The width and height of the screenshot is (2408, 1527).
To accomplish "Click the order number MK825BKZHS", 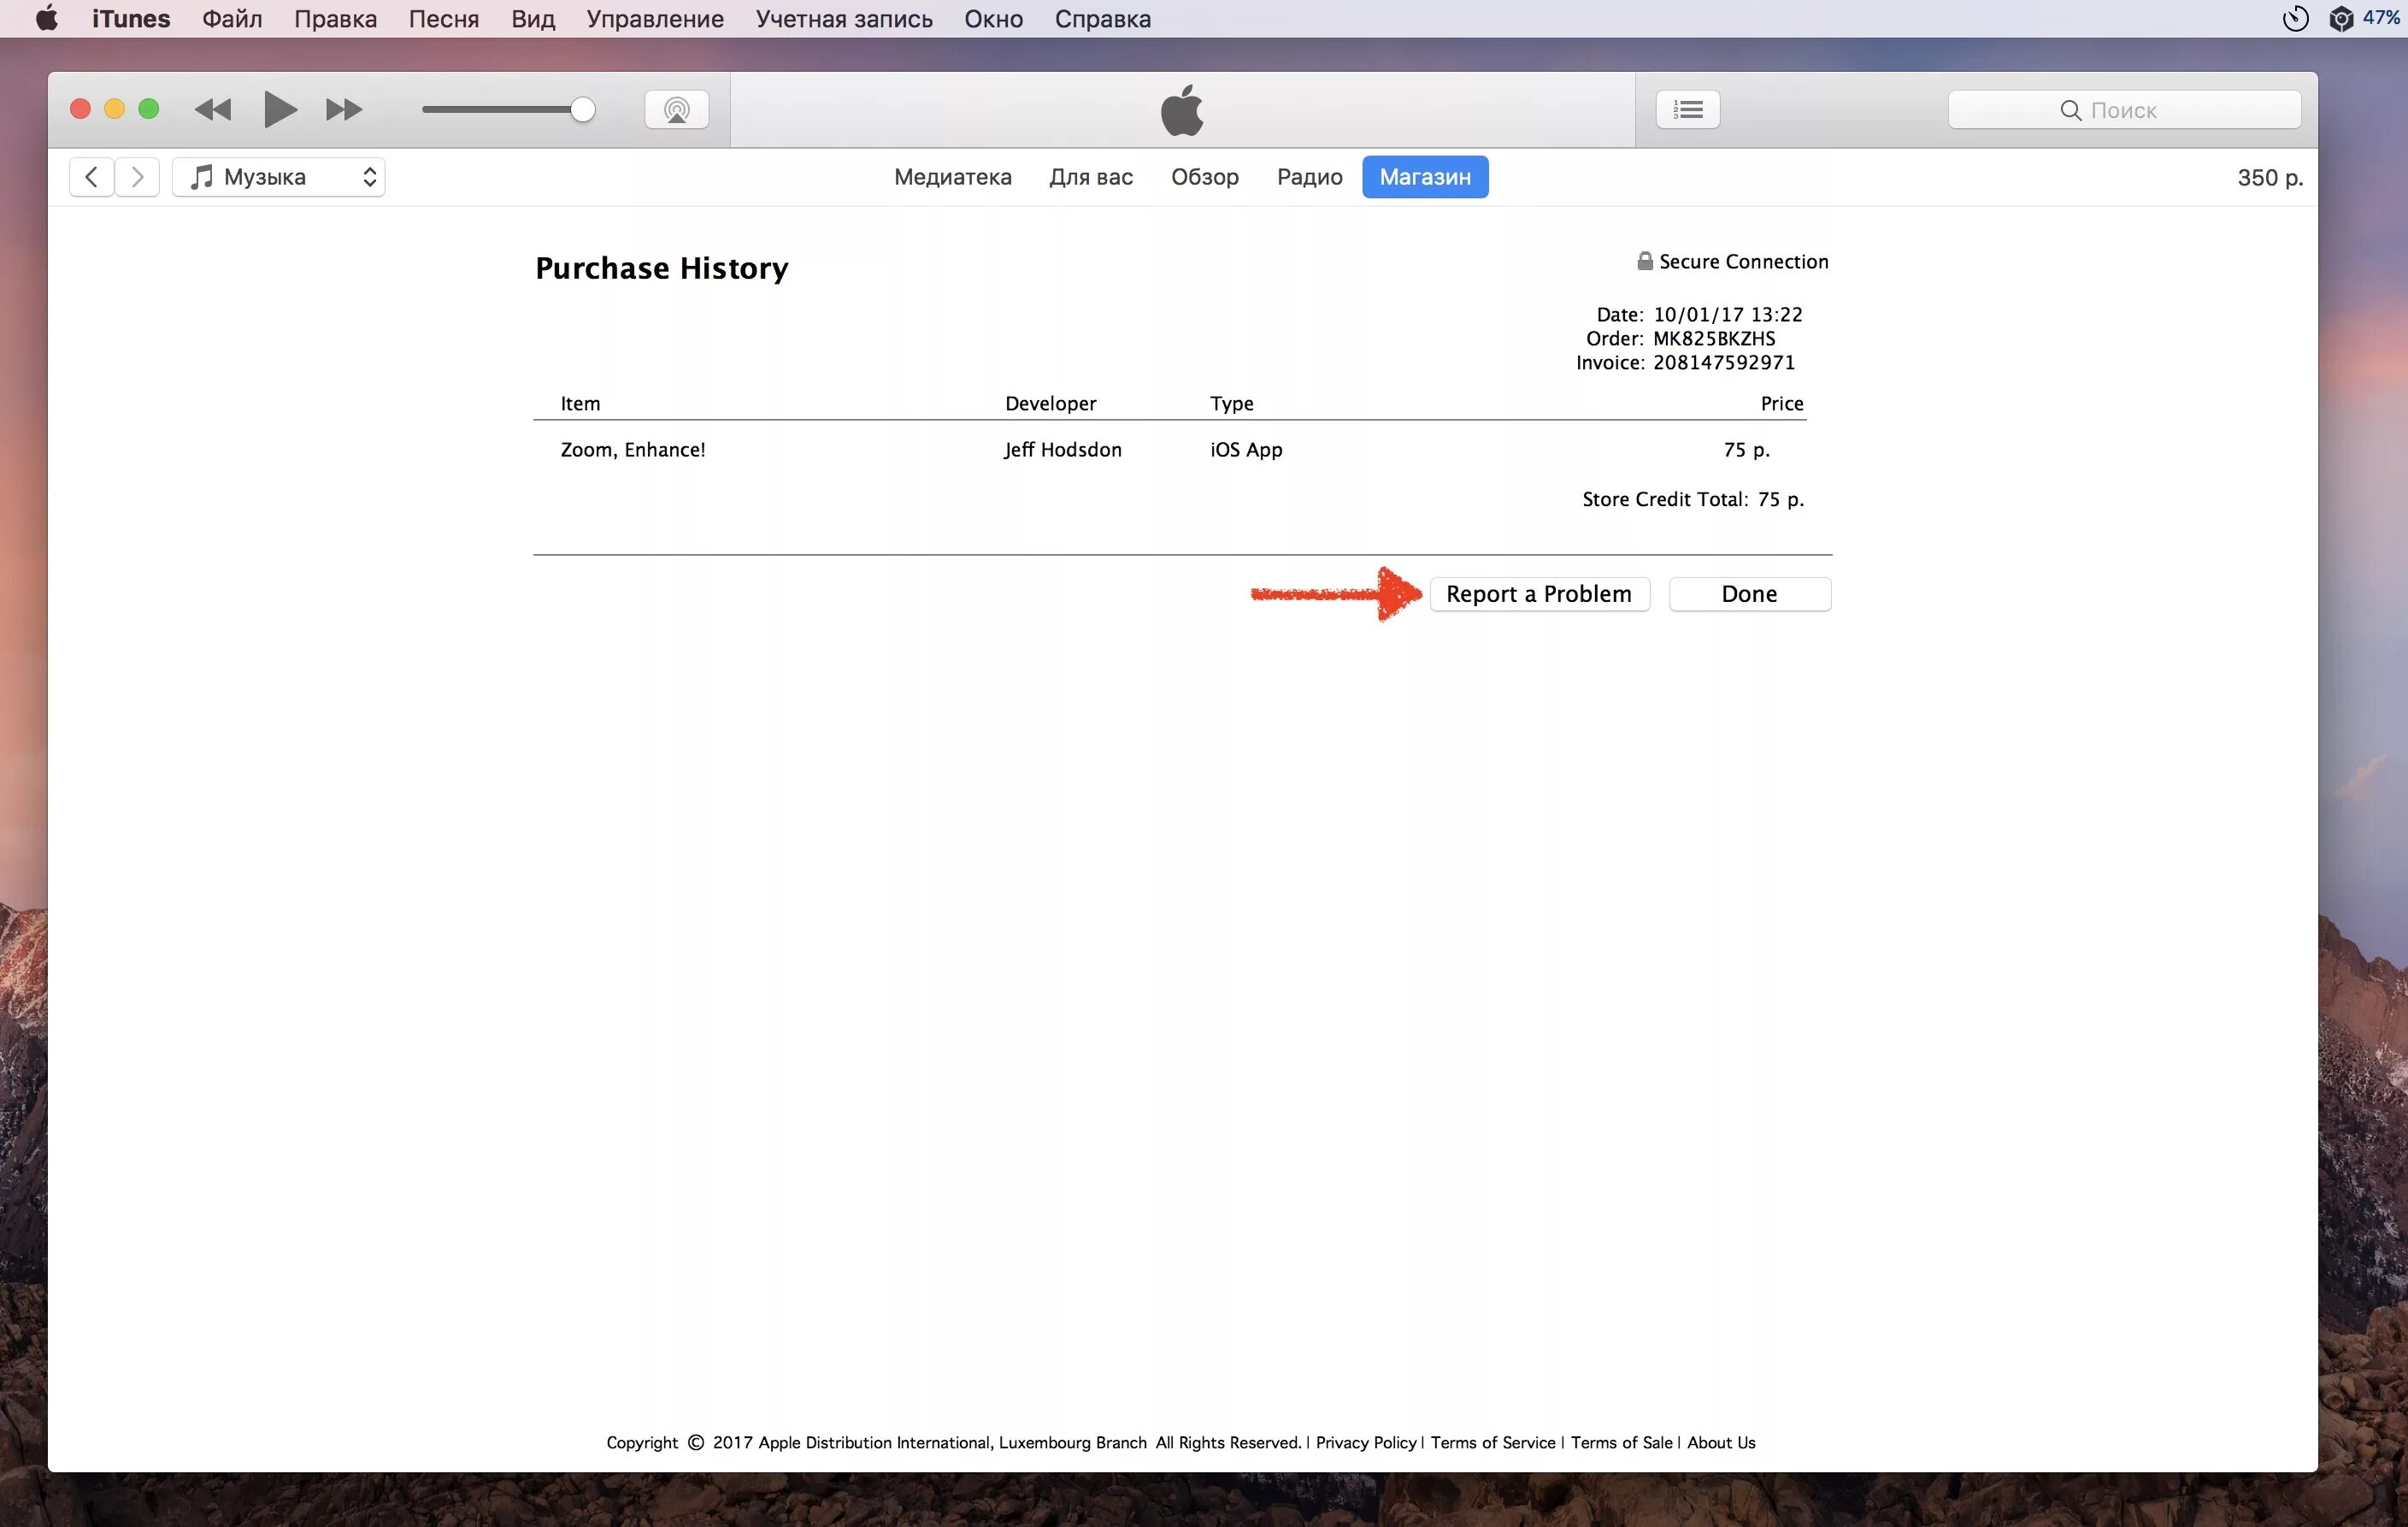I will point(1714,338).
